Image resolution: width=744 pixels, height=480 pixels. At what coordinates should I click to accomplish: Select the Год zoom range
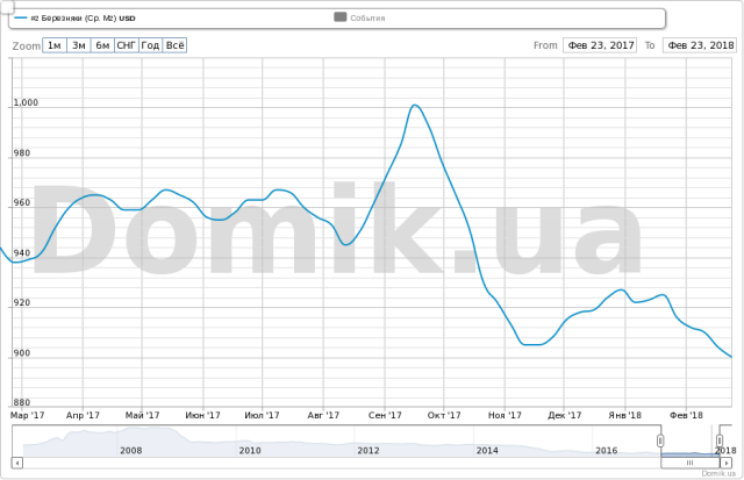[150, 46]
